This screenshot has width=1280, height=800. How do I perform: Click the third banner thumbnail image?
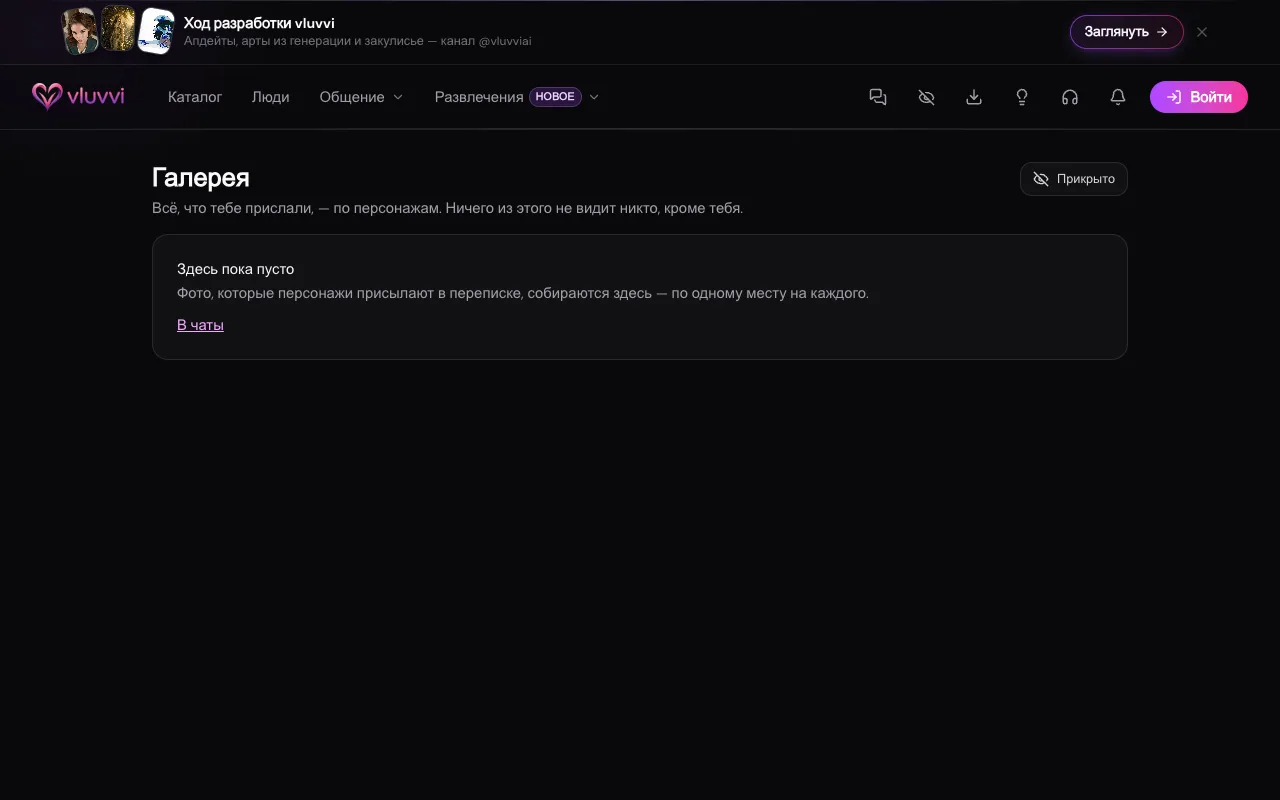pos(156,31)
